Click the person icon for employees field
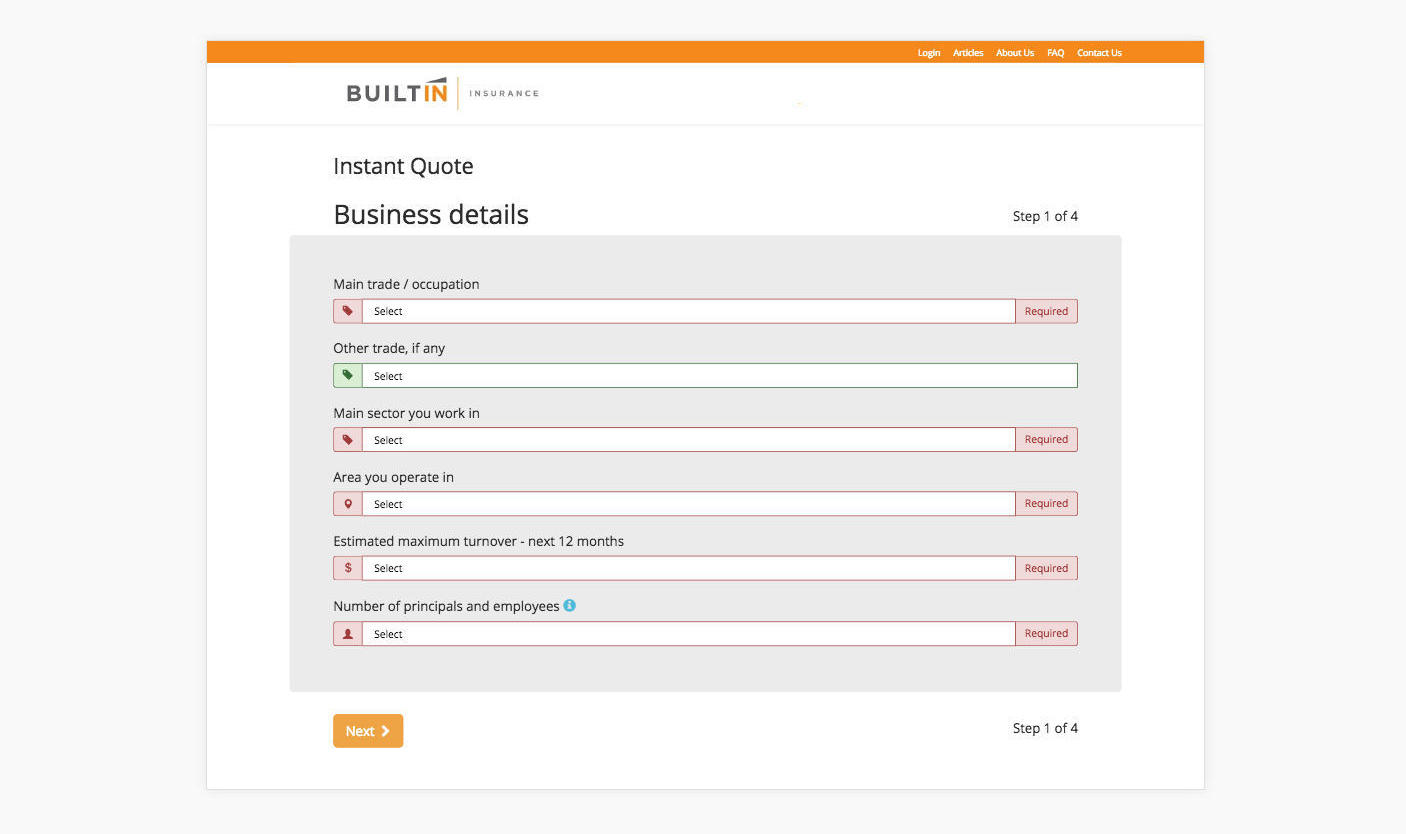Viewport: 1406px width, 834px height. point(348,634)
